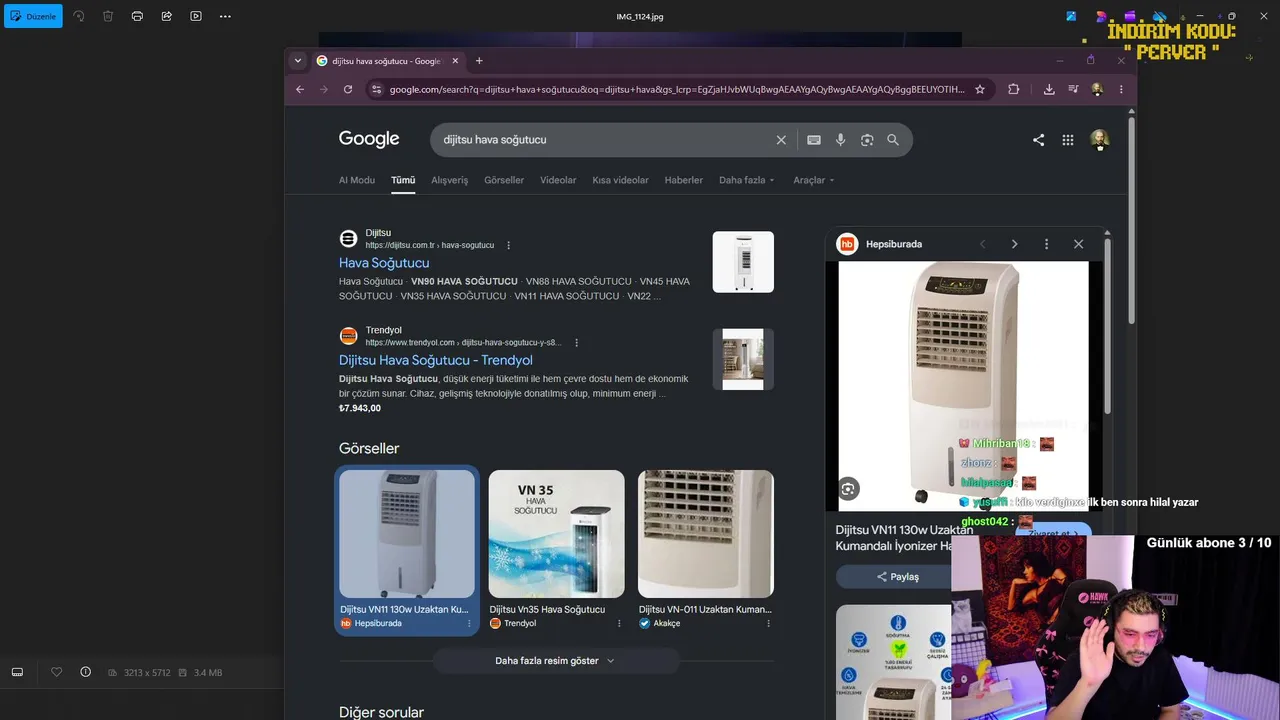
Task: Close the Hepsiburada image panel
Action: [x=1078, y=244]
